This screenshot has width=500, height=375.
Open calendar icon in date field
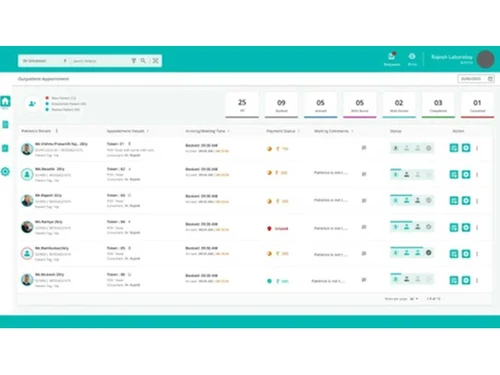click(490, 79)
